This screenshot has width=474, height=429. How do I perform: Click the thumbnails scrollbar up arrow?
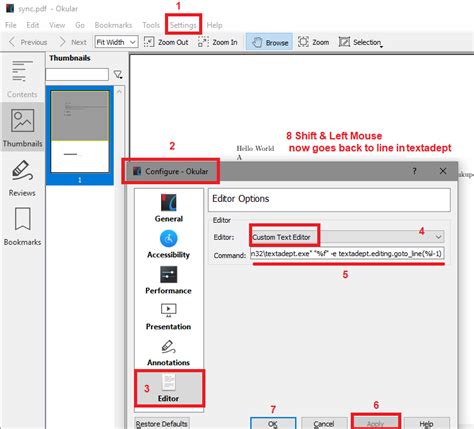coord(119,91)
